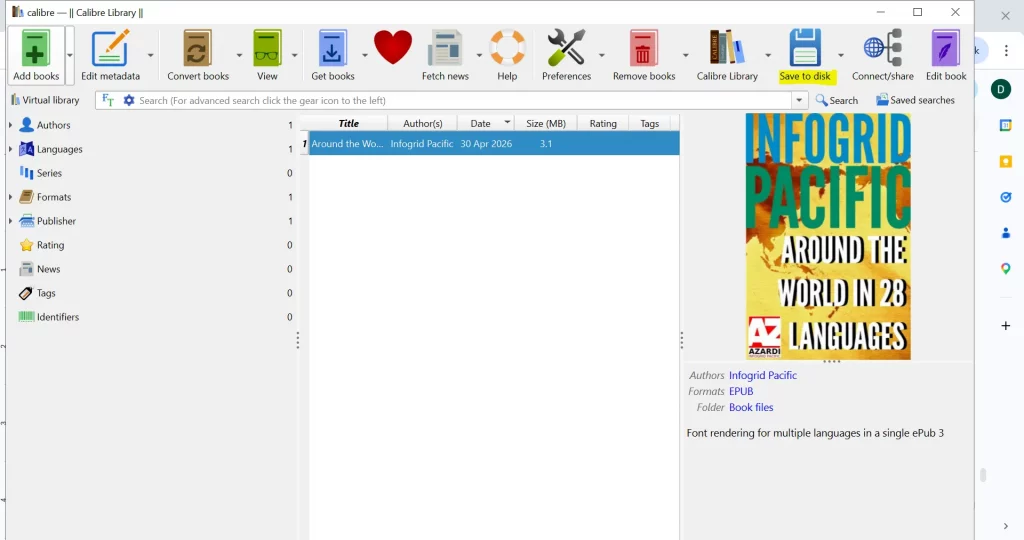Viewport: 1024px width, 540px height.
Task: Sort by Author(s) column header
Action: click(423, 123)
